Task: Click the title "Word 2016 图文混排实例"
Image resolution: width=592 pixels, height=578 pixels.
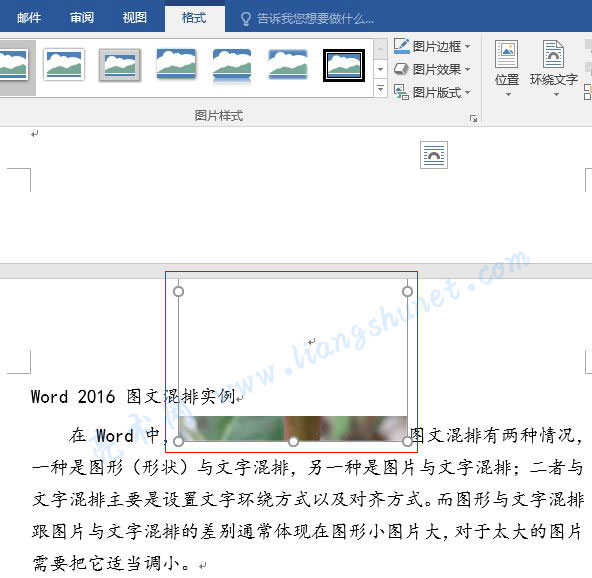Action: [x=134, y=396]
